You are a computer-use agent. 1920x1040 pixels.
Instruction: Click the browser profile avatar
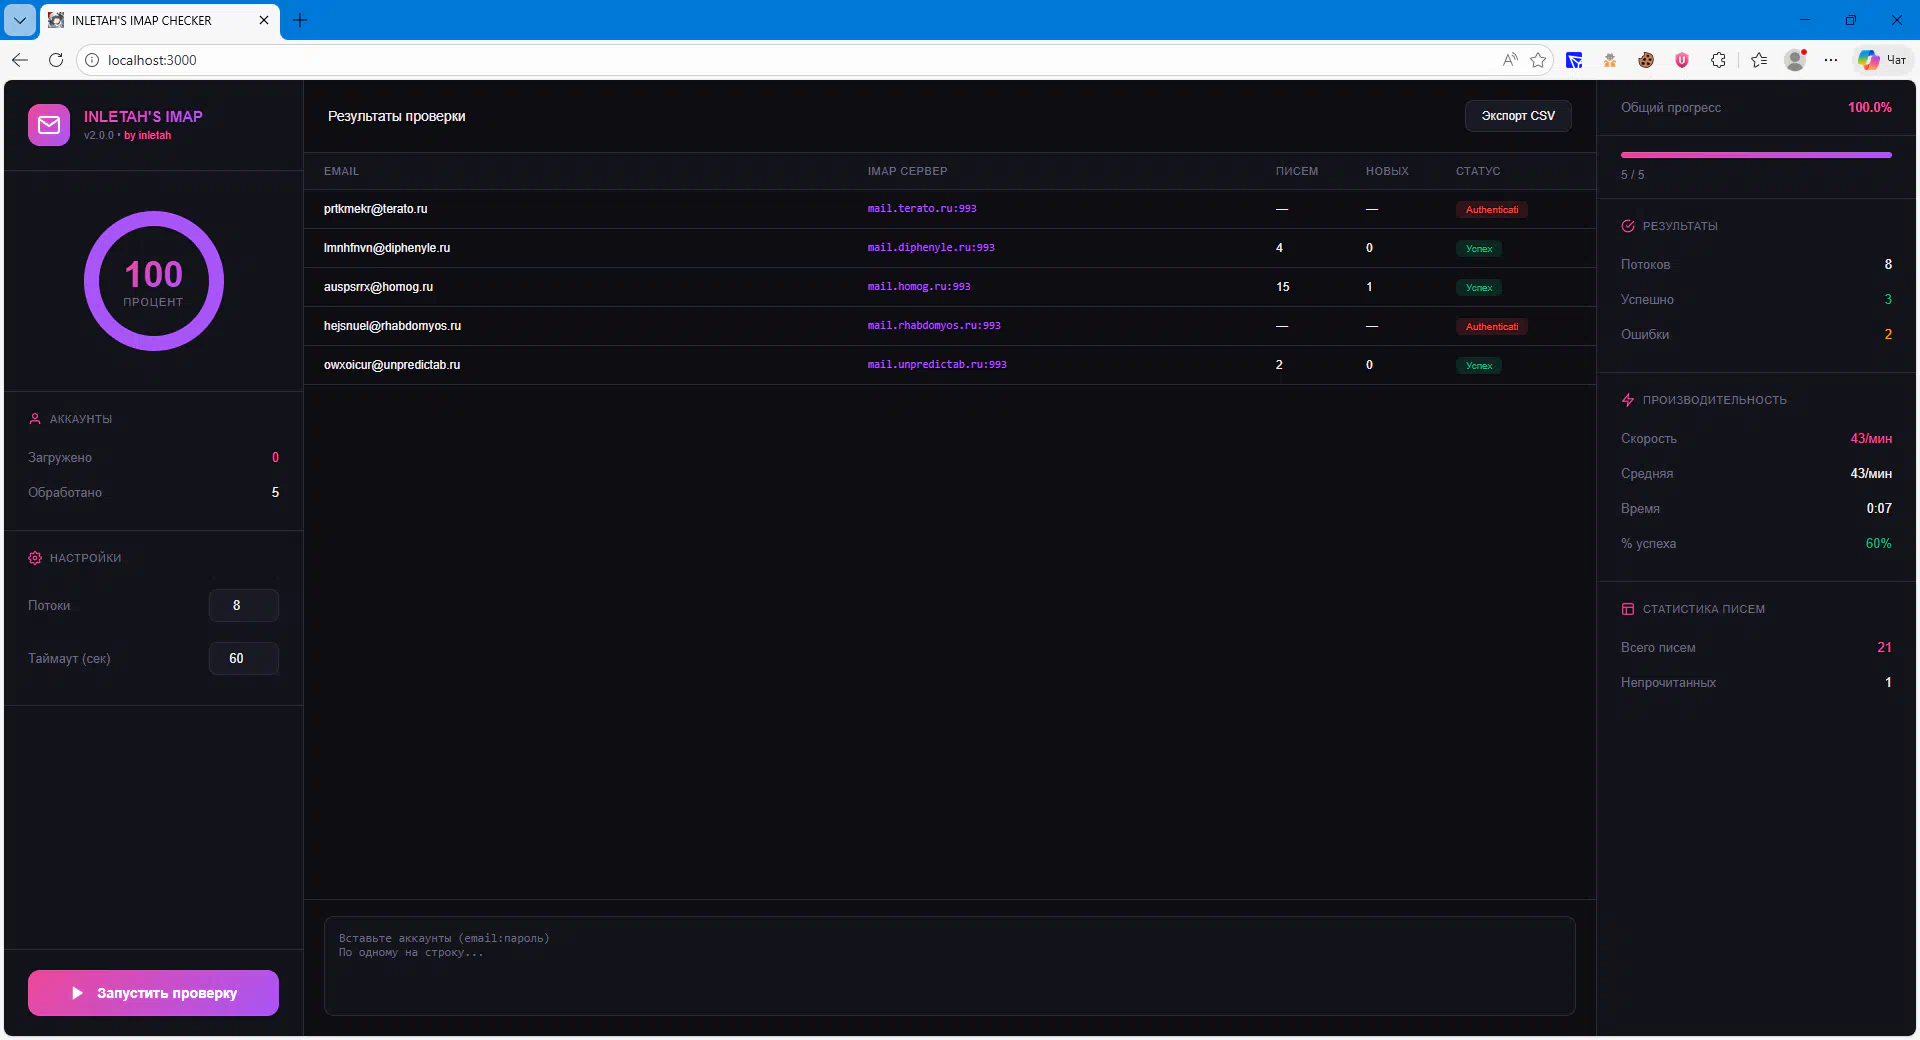tap(1795, 60)
